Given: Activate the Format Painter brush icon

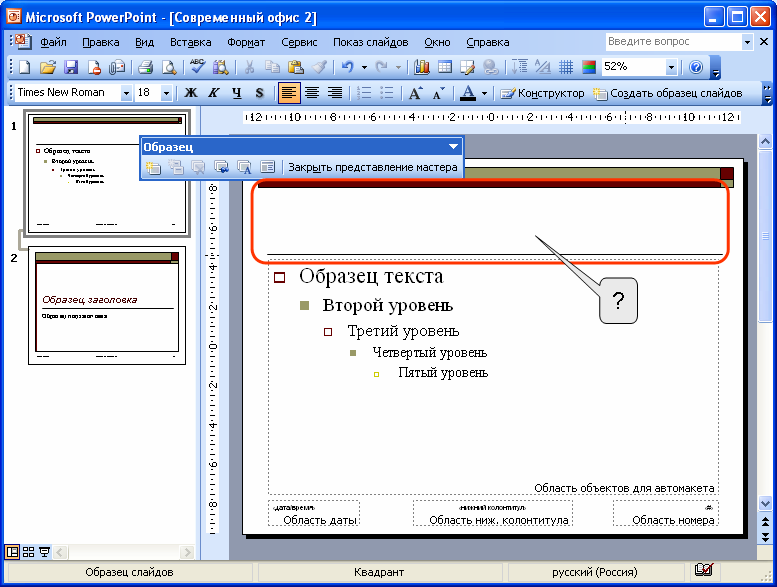Looking at the screenshot, I should pyautogui.click(x=320, y=67).
